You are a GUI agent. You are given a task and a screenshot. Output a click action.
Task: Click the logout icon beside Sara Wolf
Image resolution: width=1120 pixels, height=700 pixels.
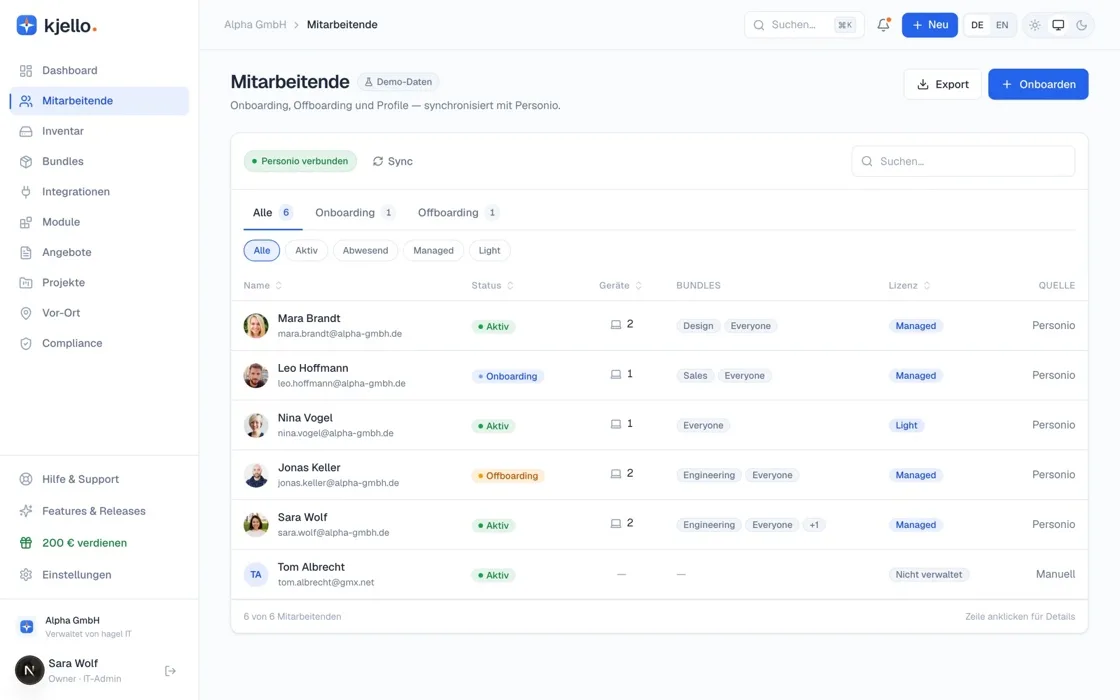(170, 671)
